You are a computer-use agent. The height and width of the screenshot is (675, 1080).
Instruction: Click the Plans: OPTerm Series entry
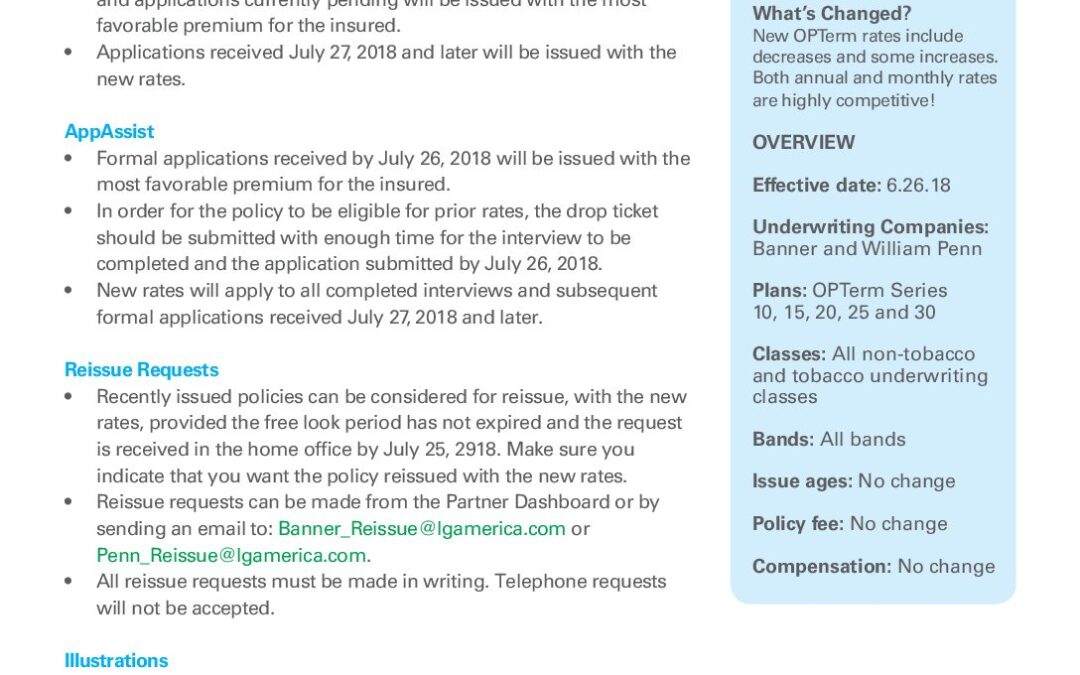pos(849,291)
